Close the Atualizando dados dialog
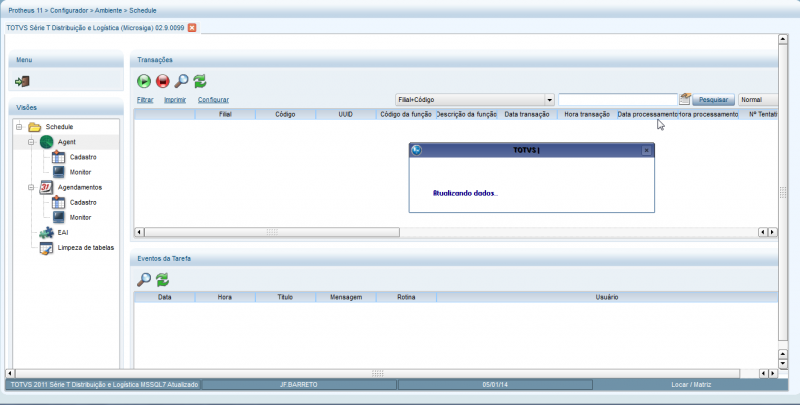This screenshot has width=800, height=405. tap(646, 150)
